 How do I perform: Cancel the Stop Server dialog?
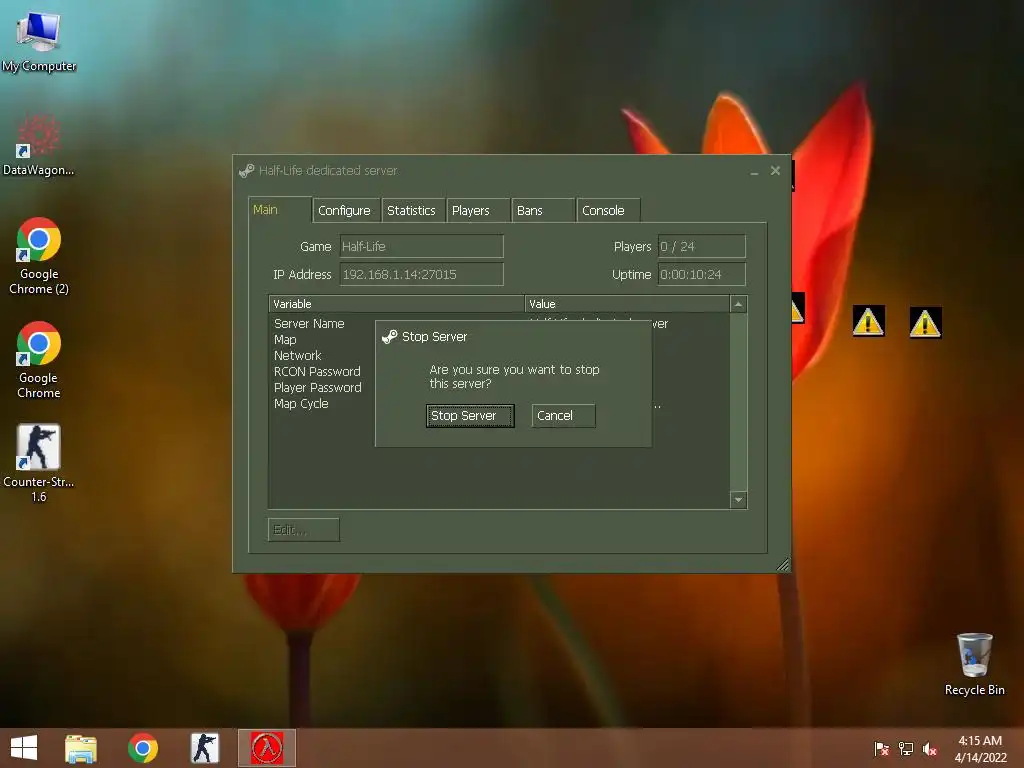[x=563, y=416]
